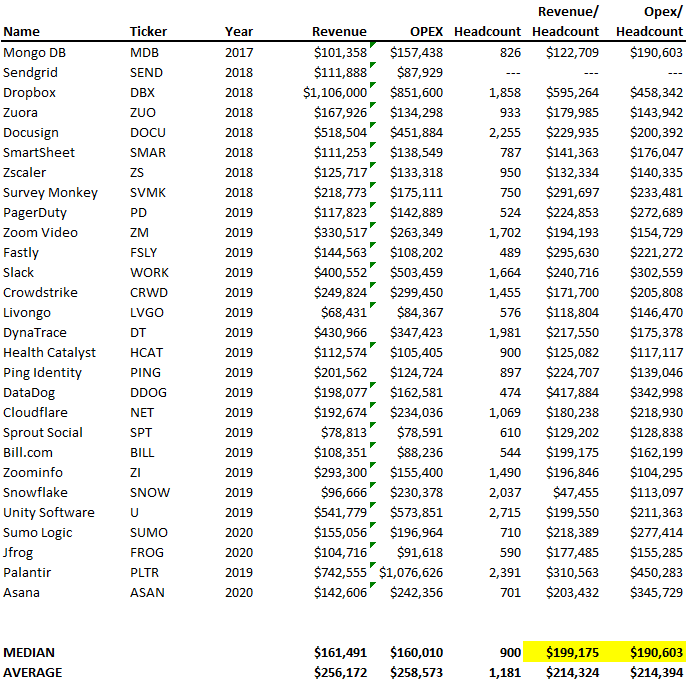Click average revenue $256,172
Image resolution: width=686 pixels, height=682 pixels.
click(x=340, y=673)
